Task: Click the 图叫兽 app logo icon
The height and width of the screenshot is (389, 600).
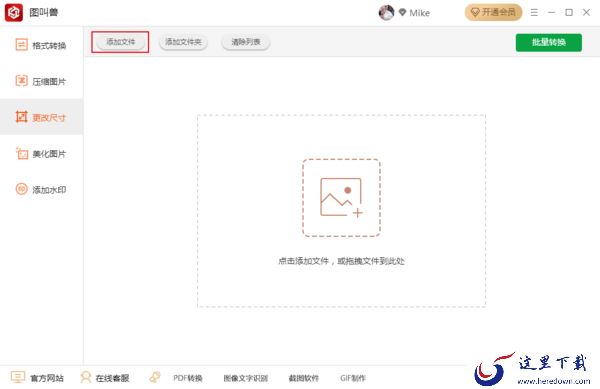Action: (x=14, y=13)
